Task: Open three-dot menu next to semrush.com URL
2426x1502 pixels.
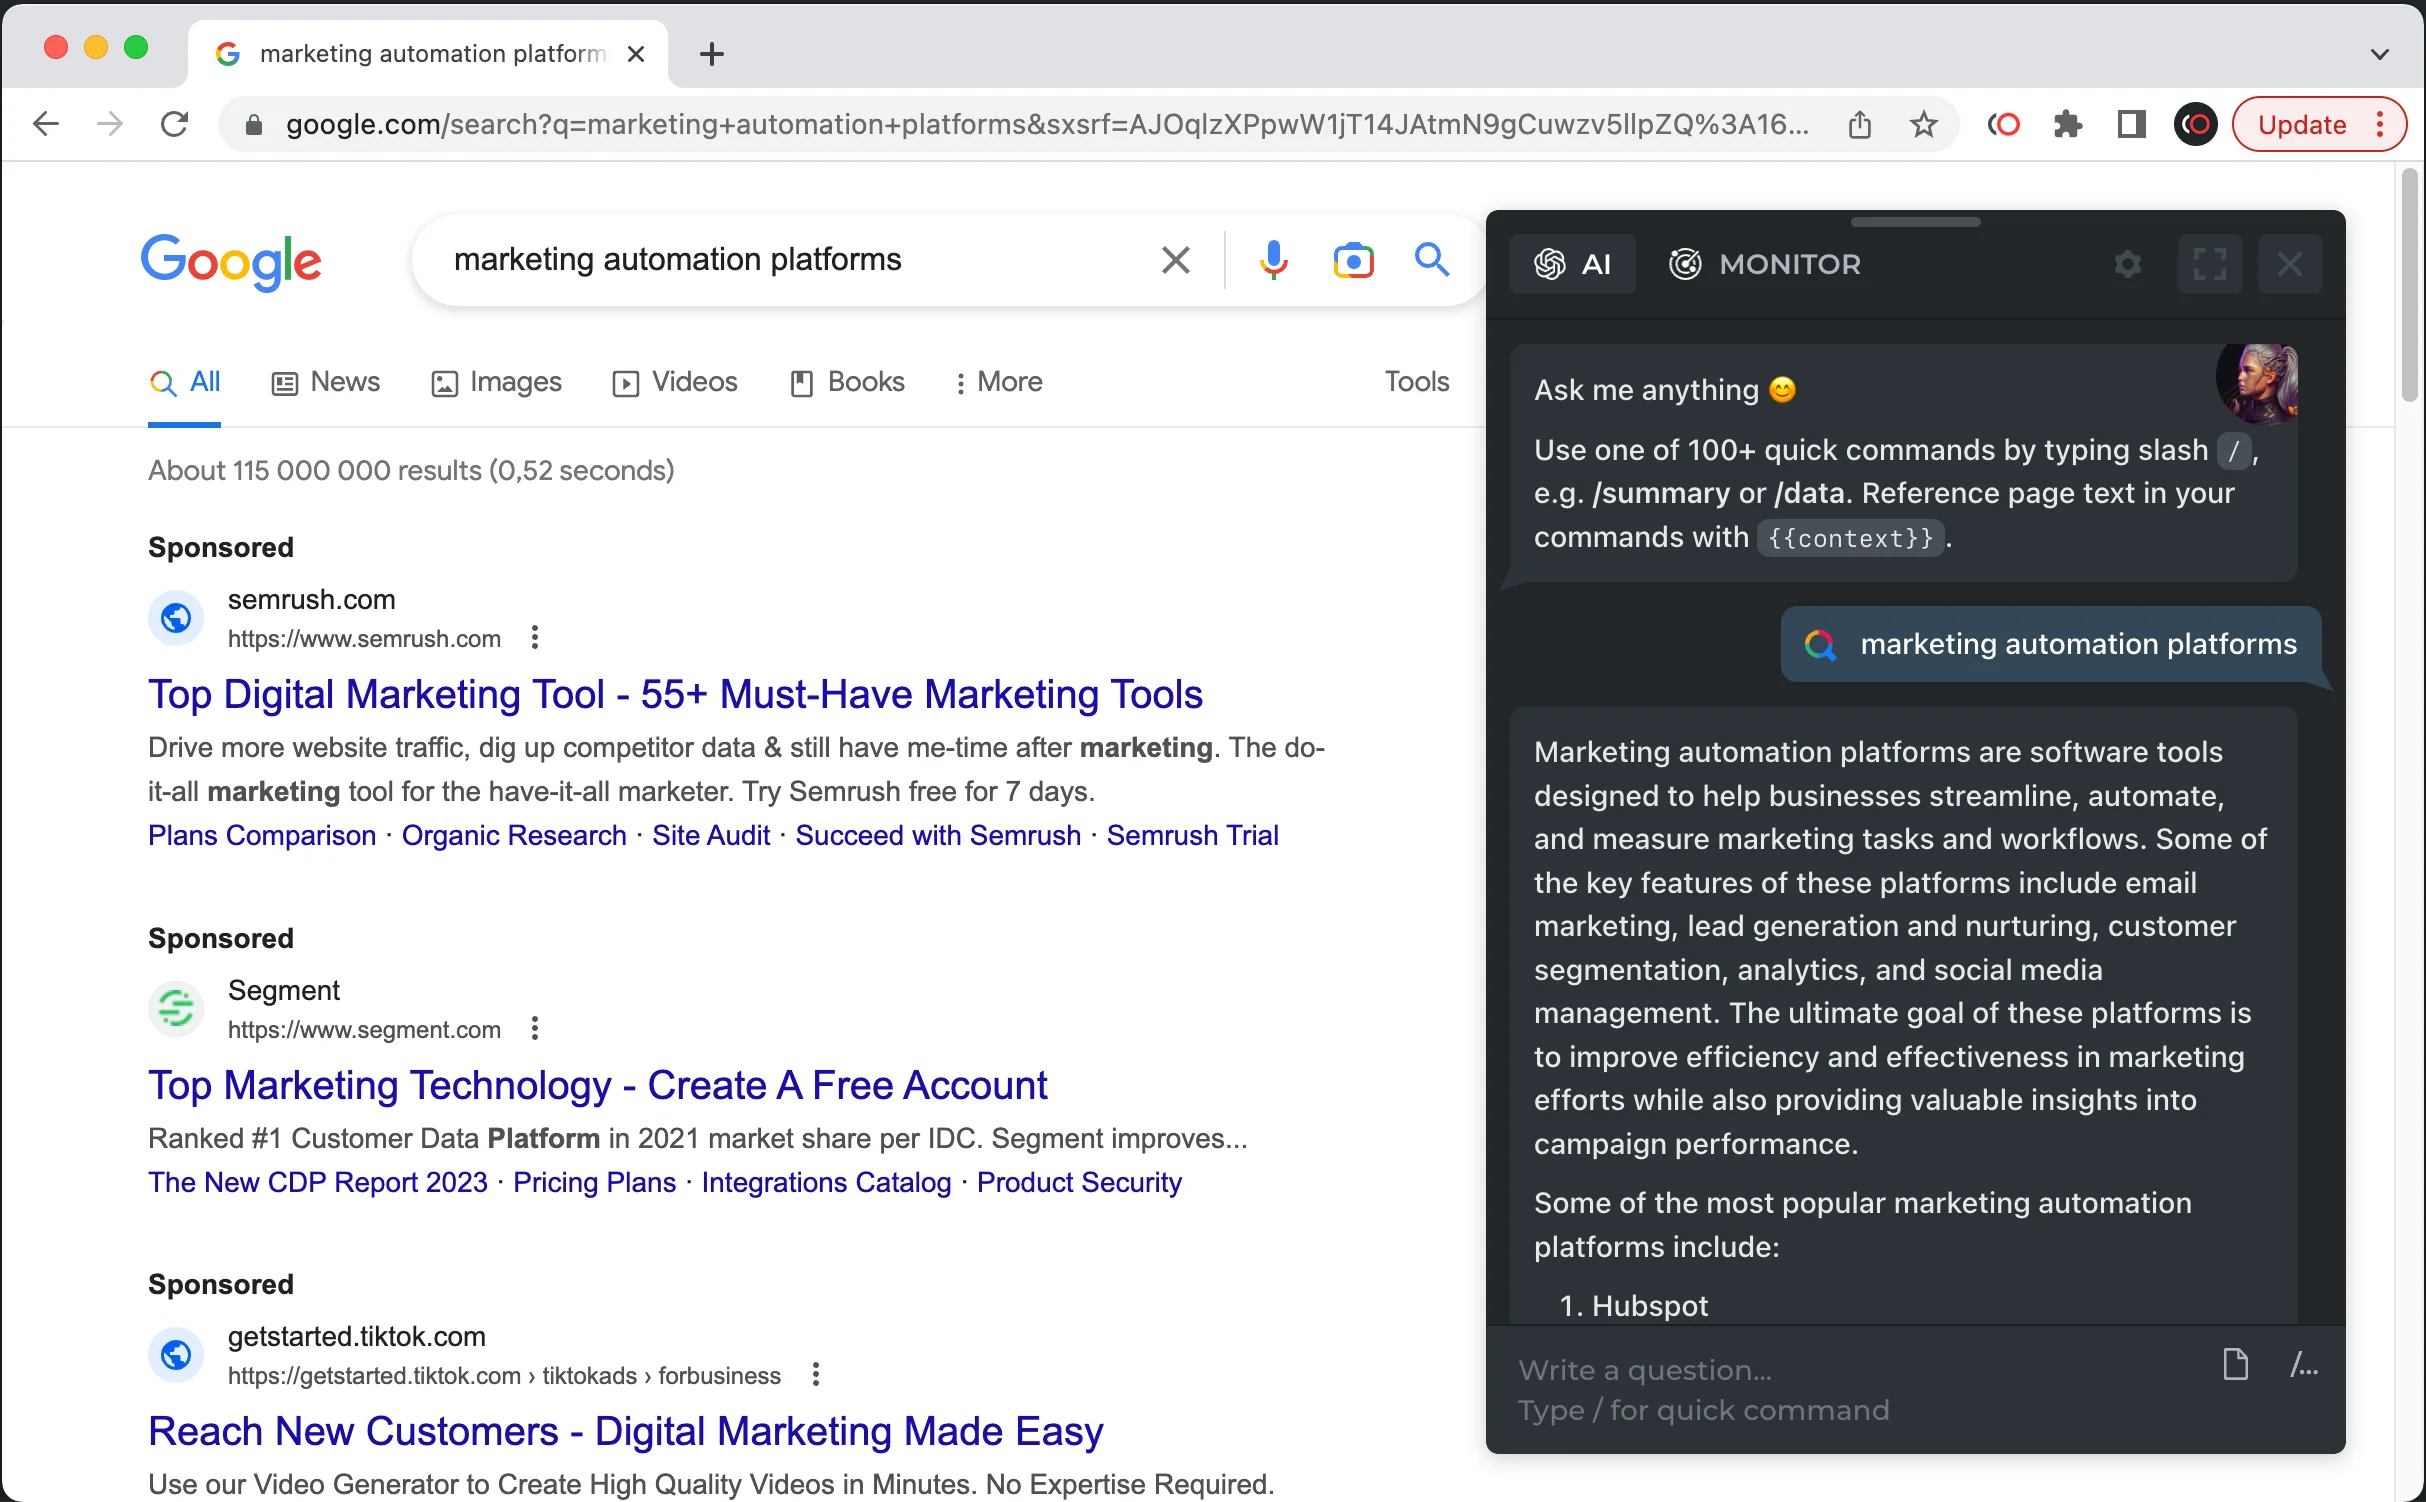Action: [x=535, y=638]
